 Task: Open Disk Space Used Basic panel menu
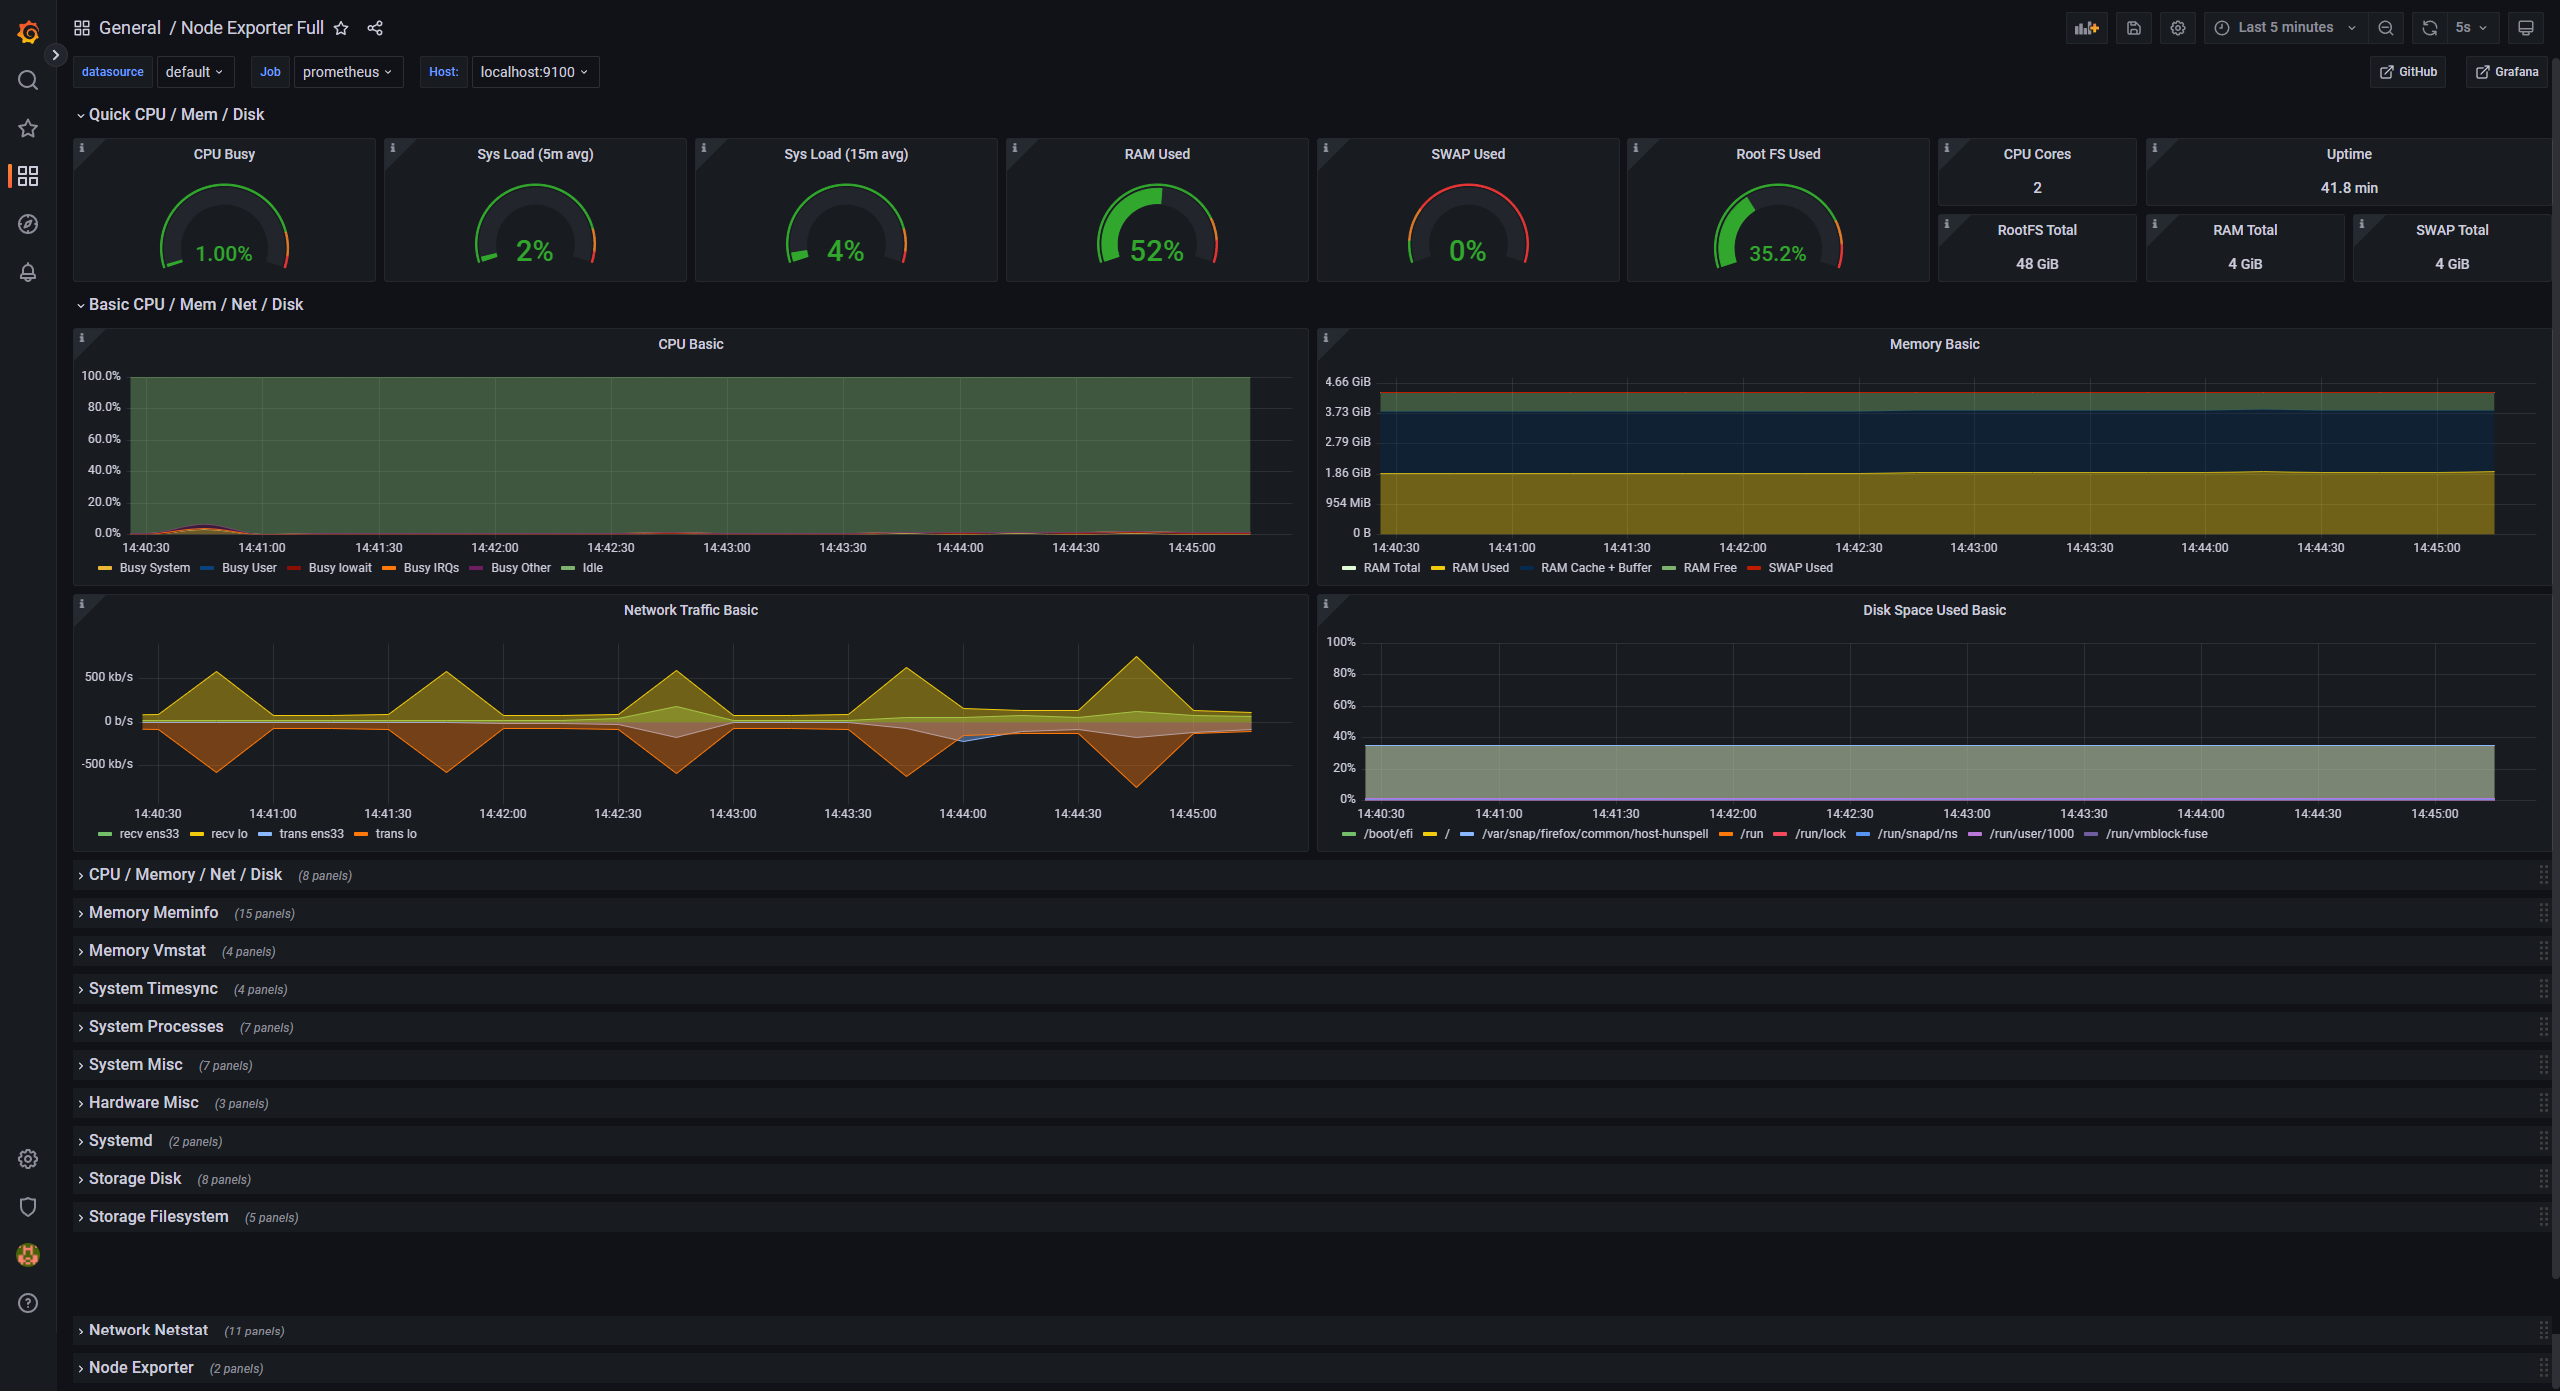(x=1934, y=610)
